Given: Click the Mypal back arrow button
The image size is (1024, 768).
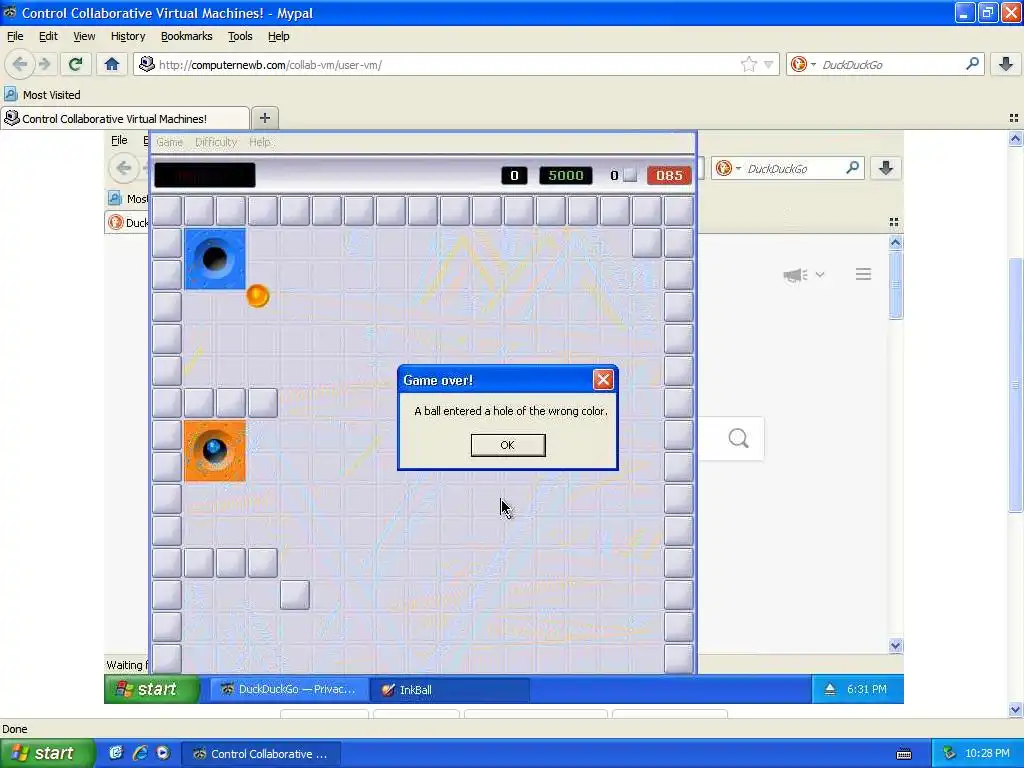Looking at the screenshot, I should 20,64.
